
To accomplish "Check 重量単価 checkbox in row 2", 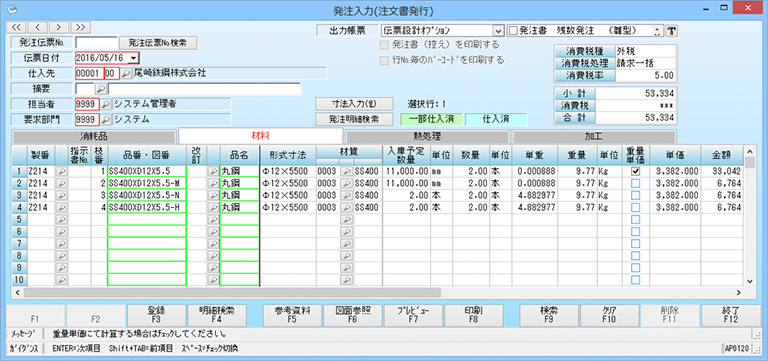I will [635, 183].
